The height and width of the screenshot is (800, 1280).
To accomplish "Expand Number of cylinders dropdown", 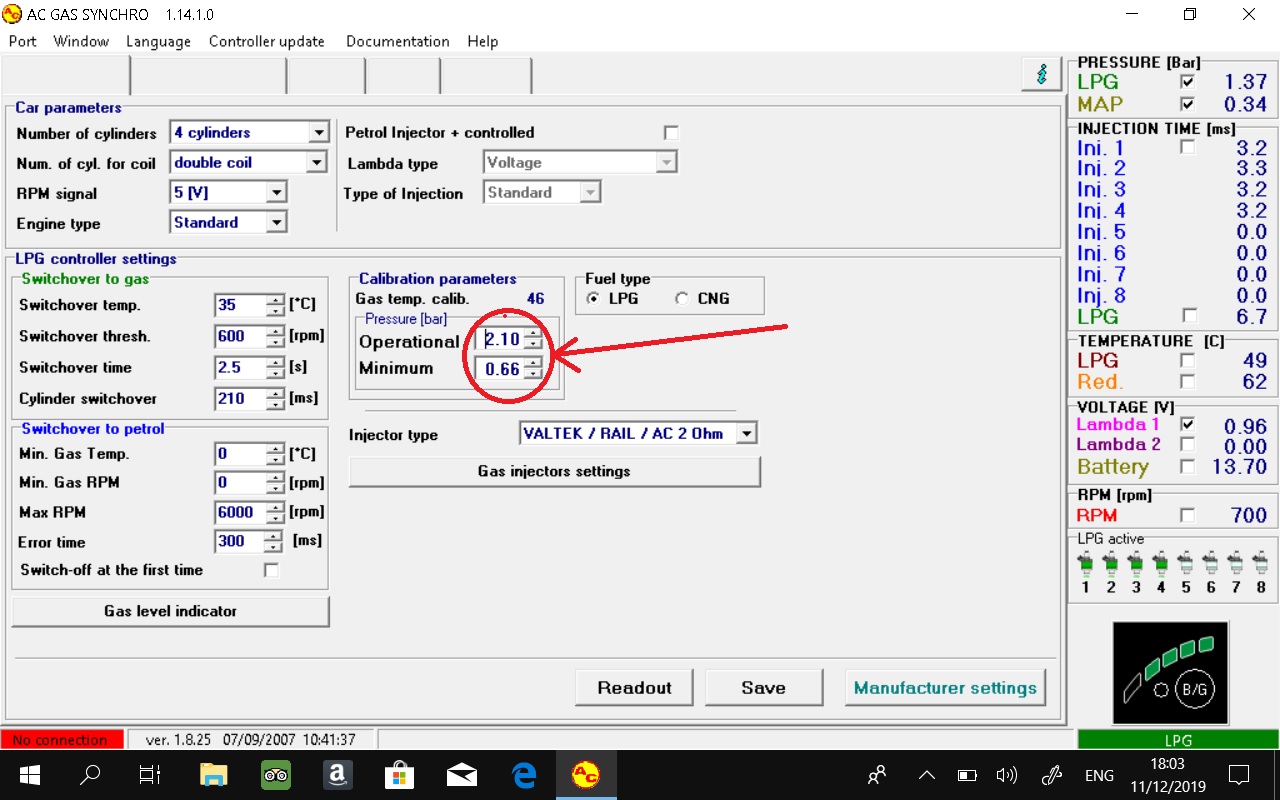I will pyautogui.click(x=318, y=133).
